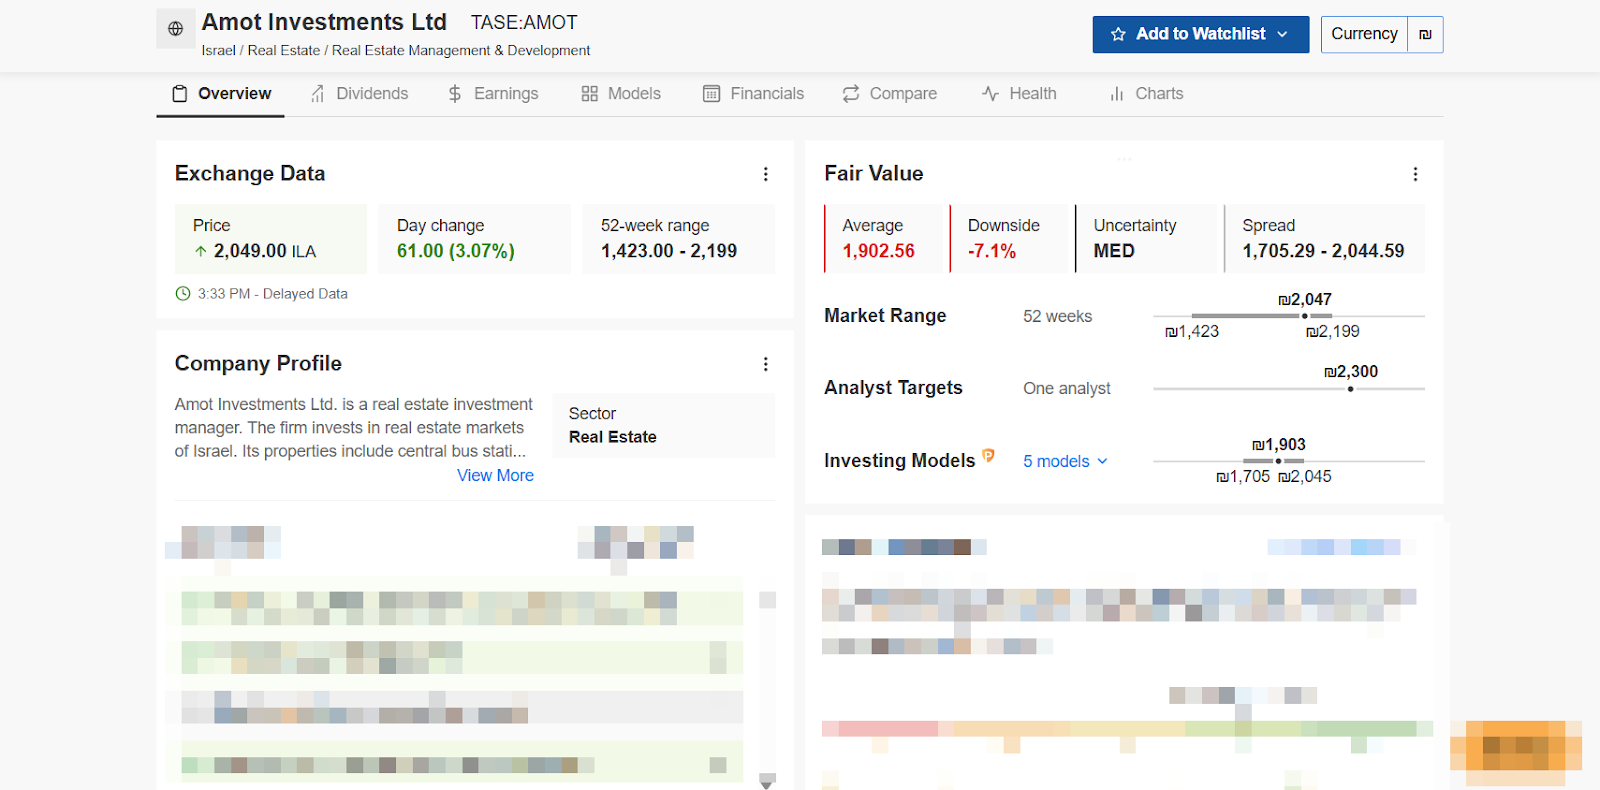Click the Day change 61.00 (3.07%) value

point(456,251)
